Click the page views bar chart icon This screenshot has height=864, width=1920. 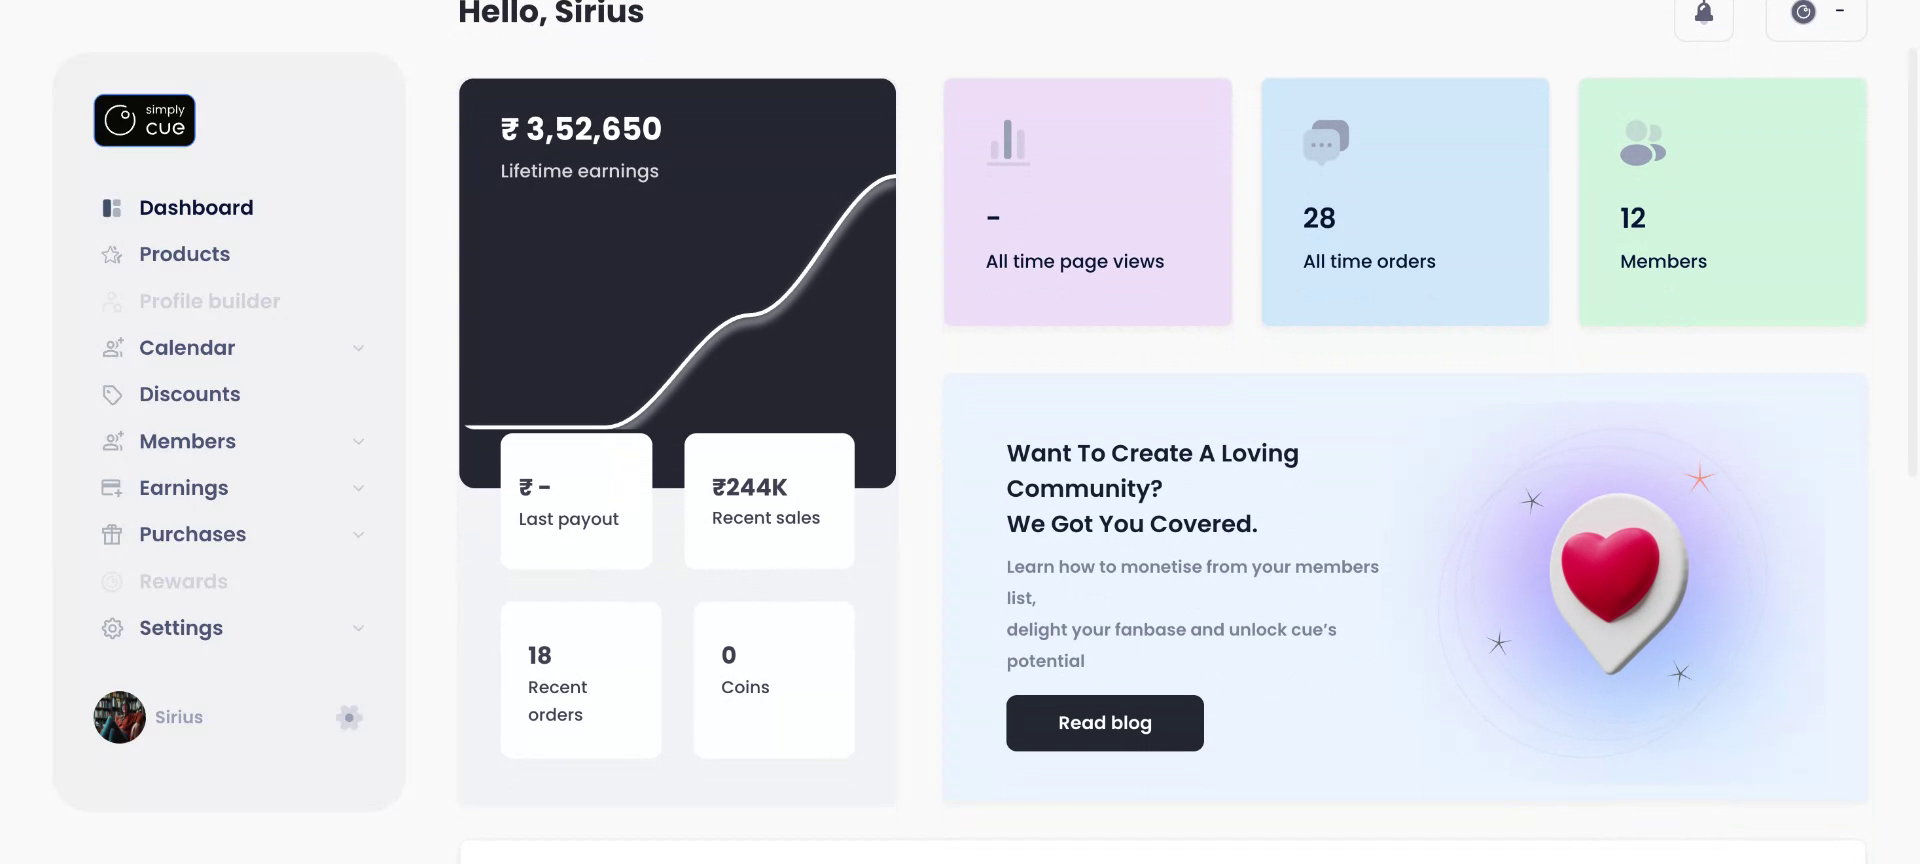[1008, 141]
